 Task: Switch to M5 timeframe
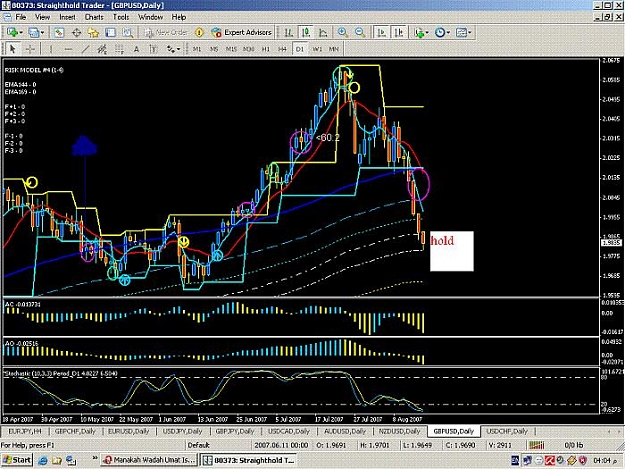point(214,49)
